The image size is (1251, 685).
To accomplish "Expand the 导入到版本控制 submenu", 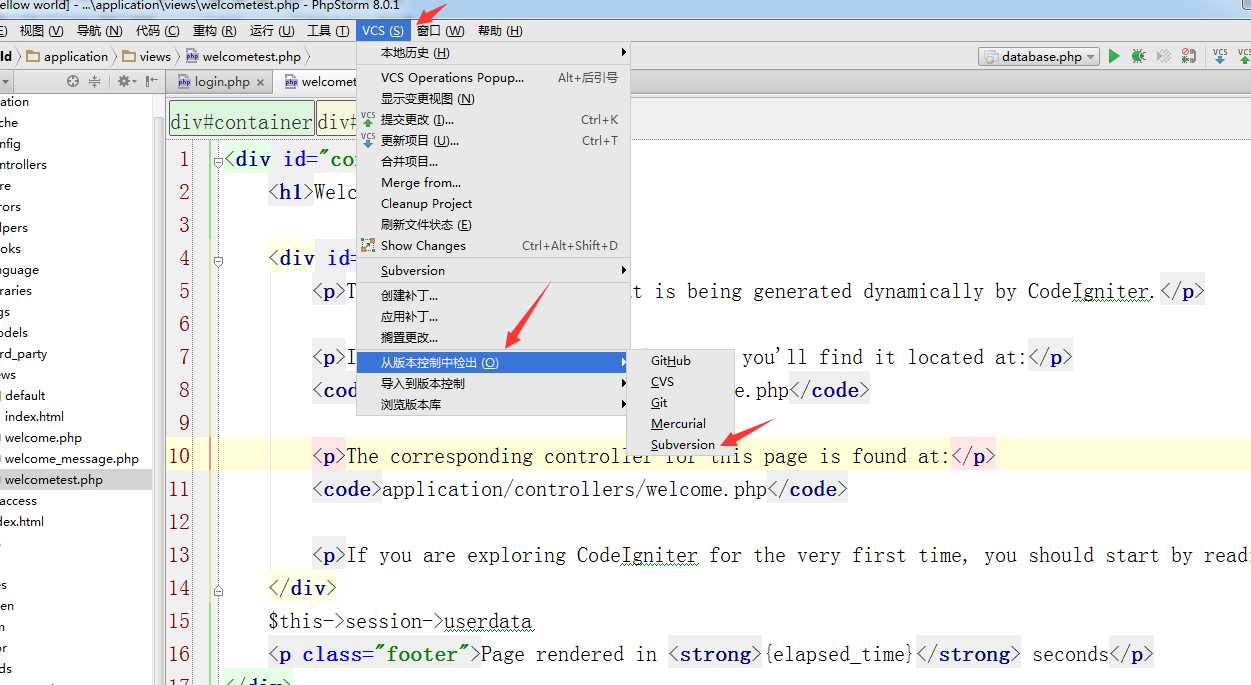I will pos(623,384).
